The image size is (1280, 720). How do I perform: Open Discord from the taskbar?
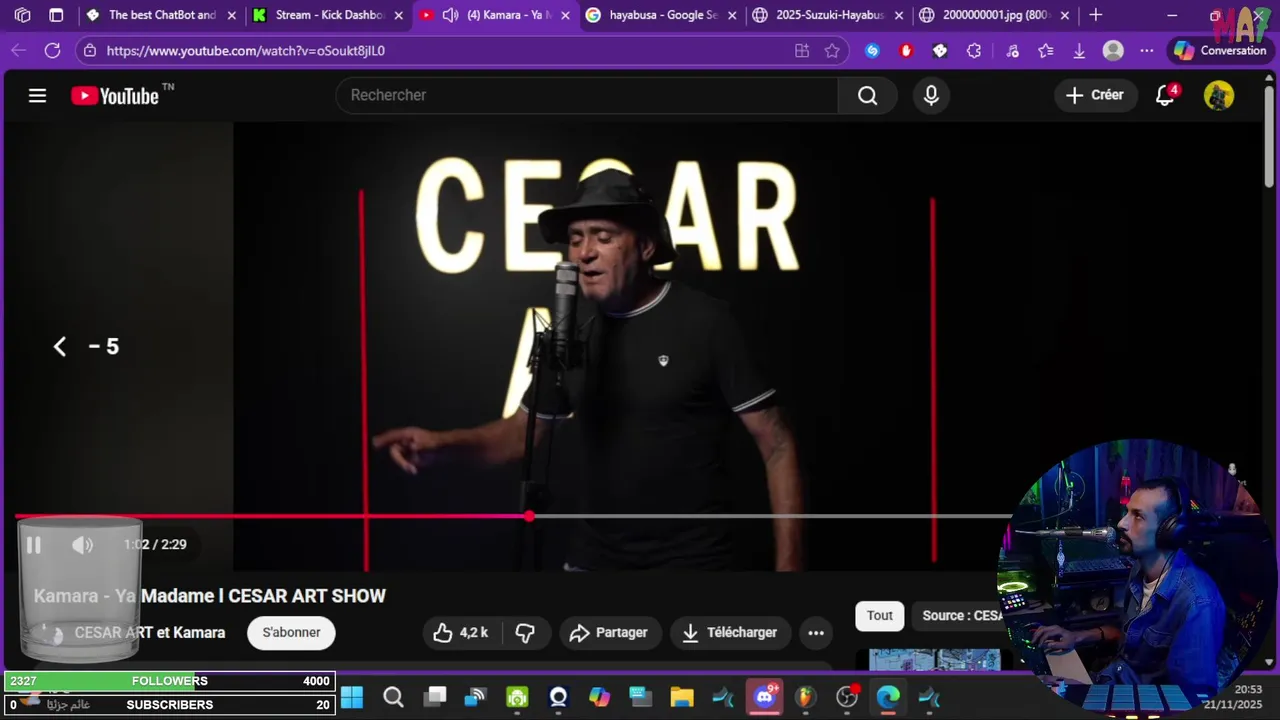[765, 697]
